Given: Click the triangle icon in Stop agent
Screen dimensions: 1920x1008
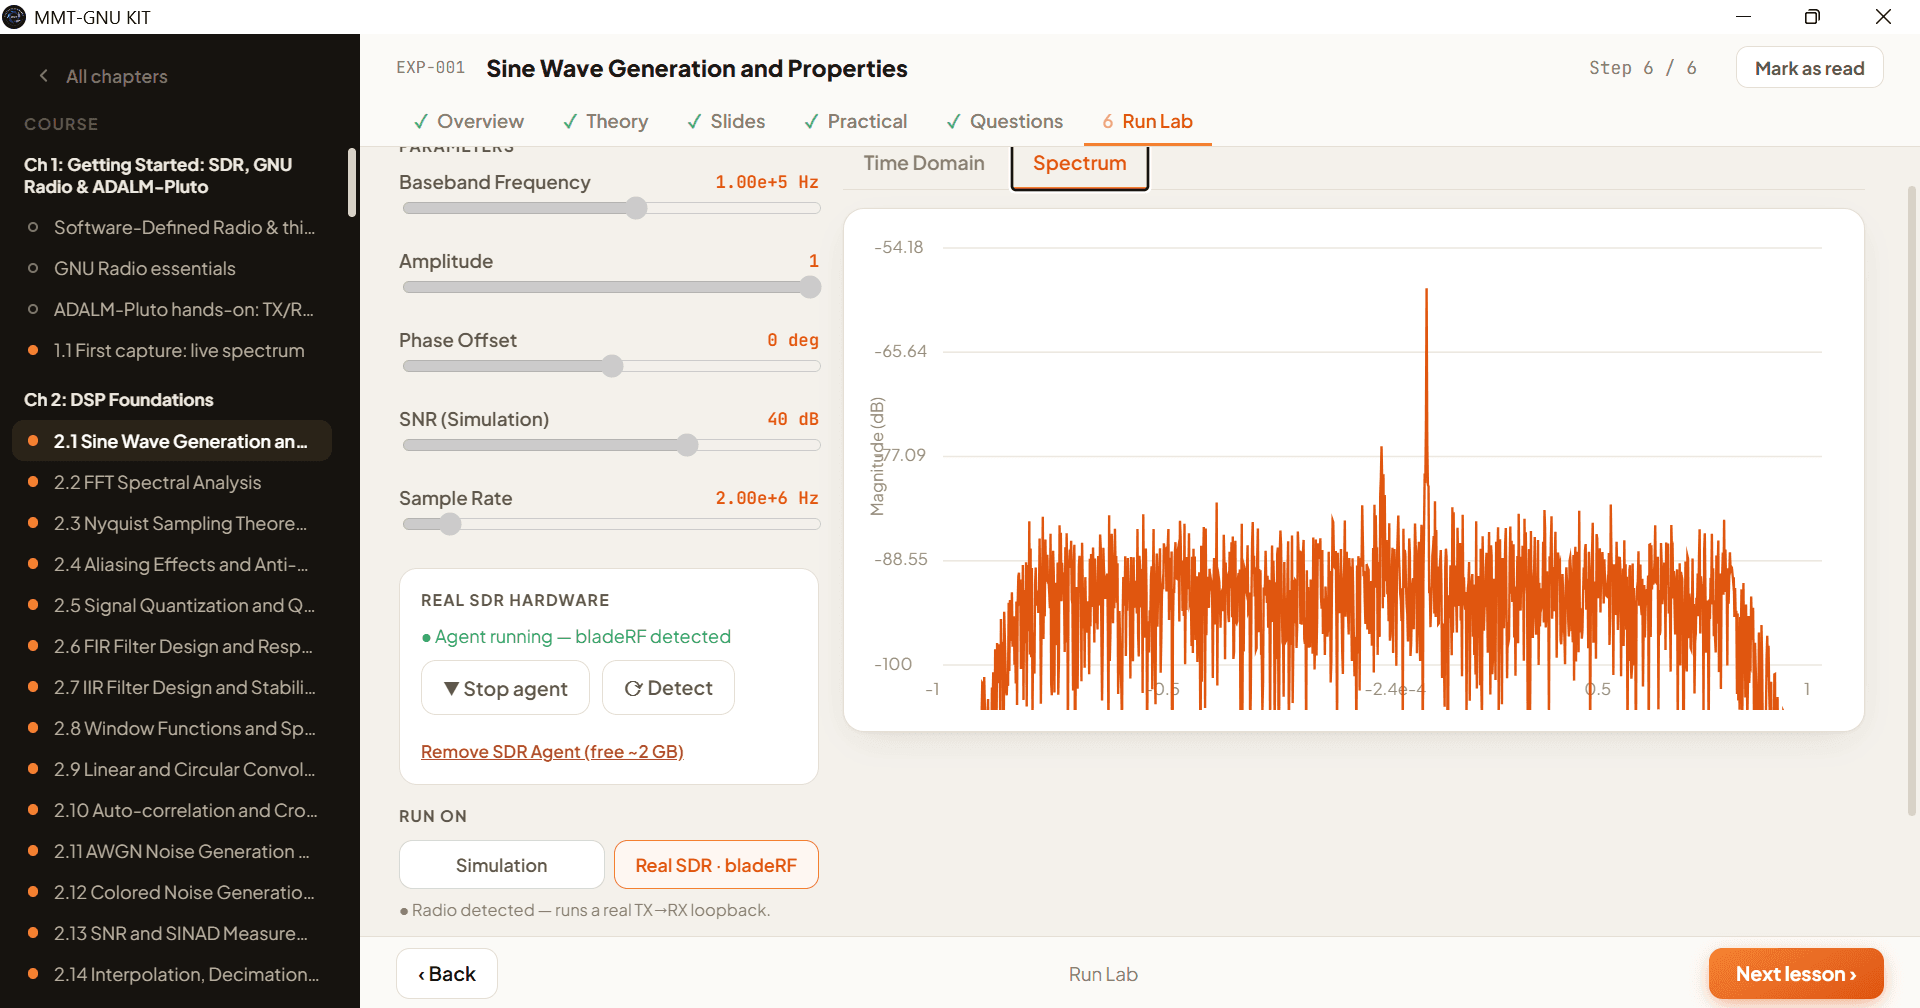Looking at the screenshot, I should point(451,688).
